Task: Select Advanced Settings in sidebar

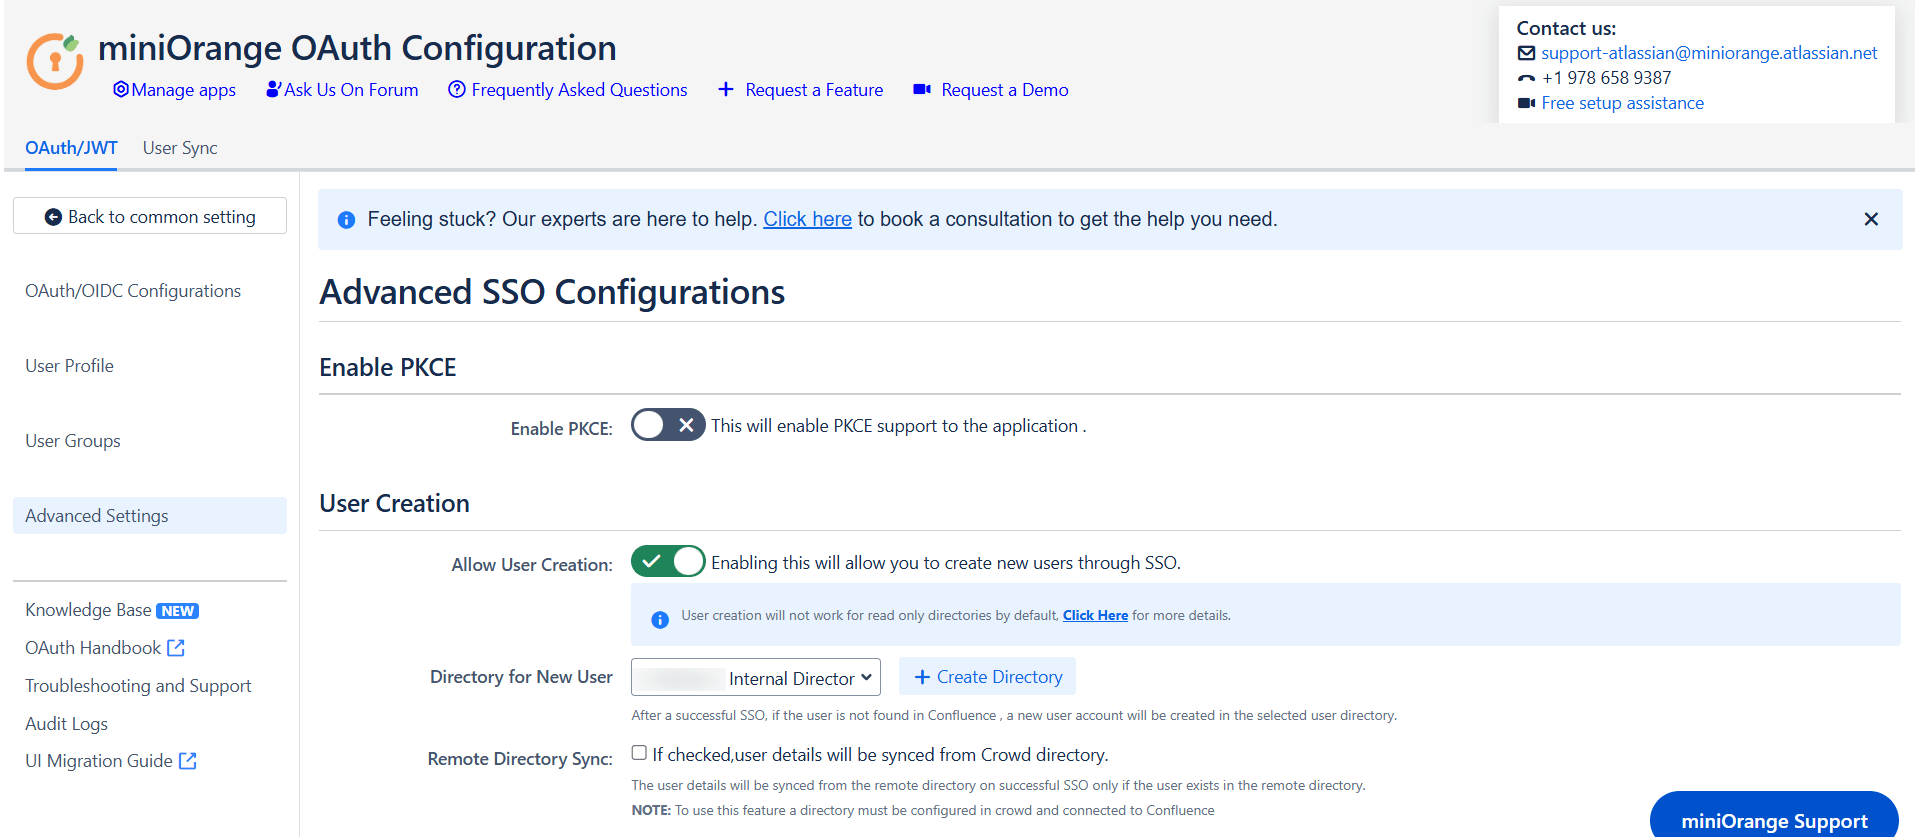Action: 97,516
